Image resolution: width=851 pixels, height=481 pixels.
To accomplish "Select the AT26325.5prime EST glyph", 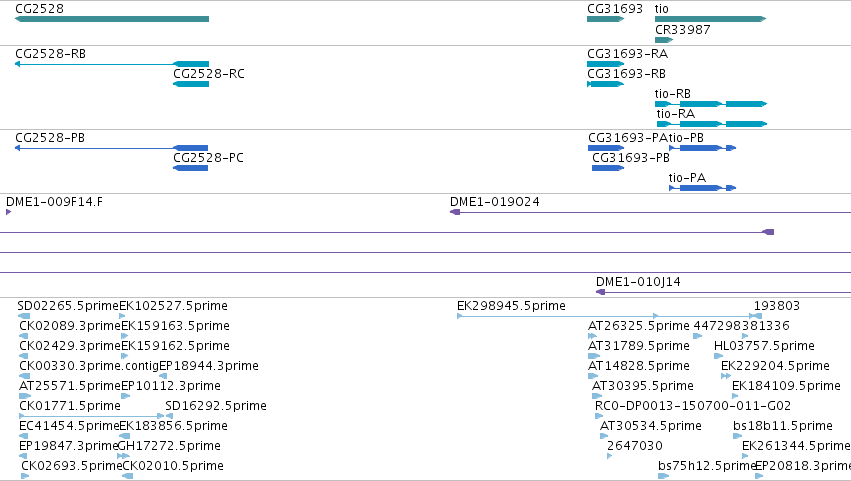I will [592, 336].
